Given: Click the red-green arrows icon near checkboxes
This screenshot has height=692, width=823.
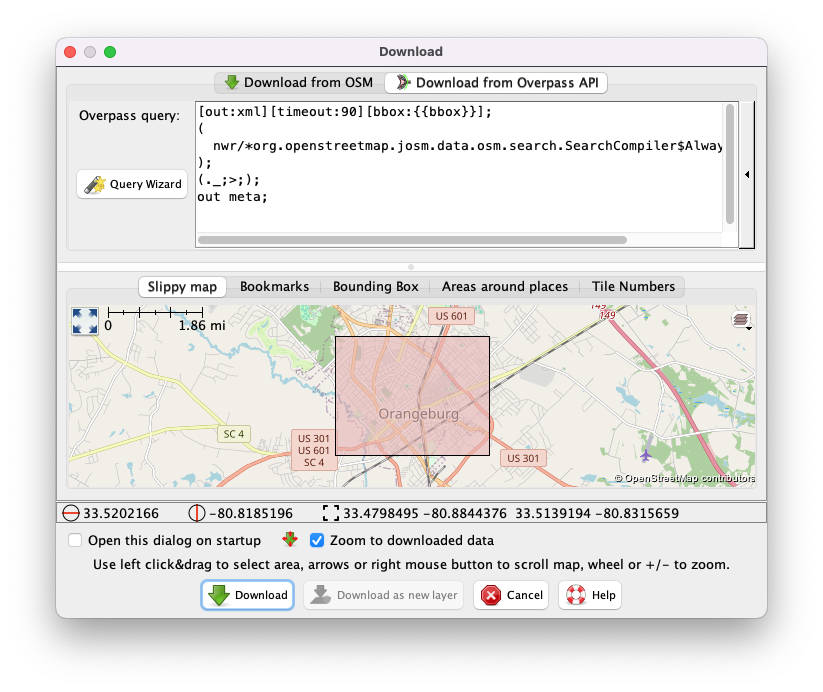Looking at the screenshot, I should [x=289, y=538].
